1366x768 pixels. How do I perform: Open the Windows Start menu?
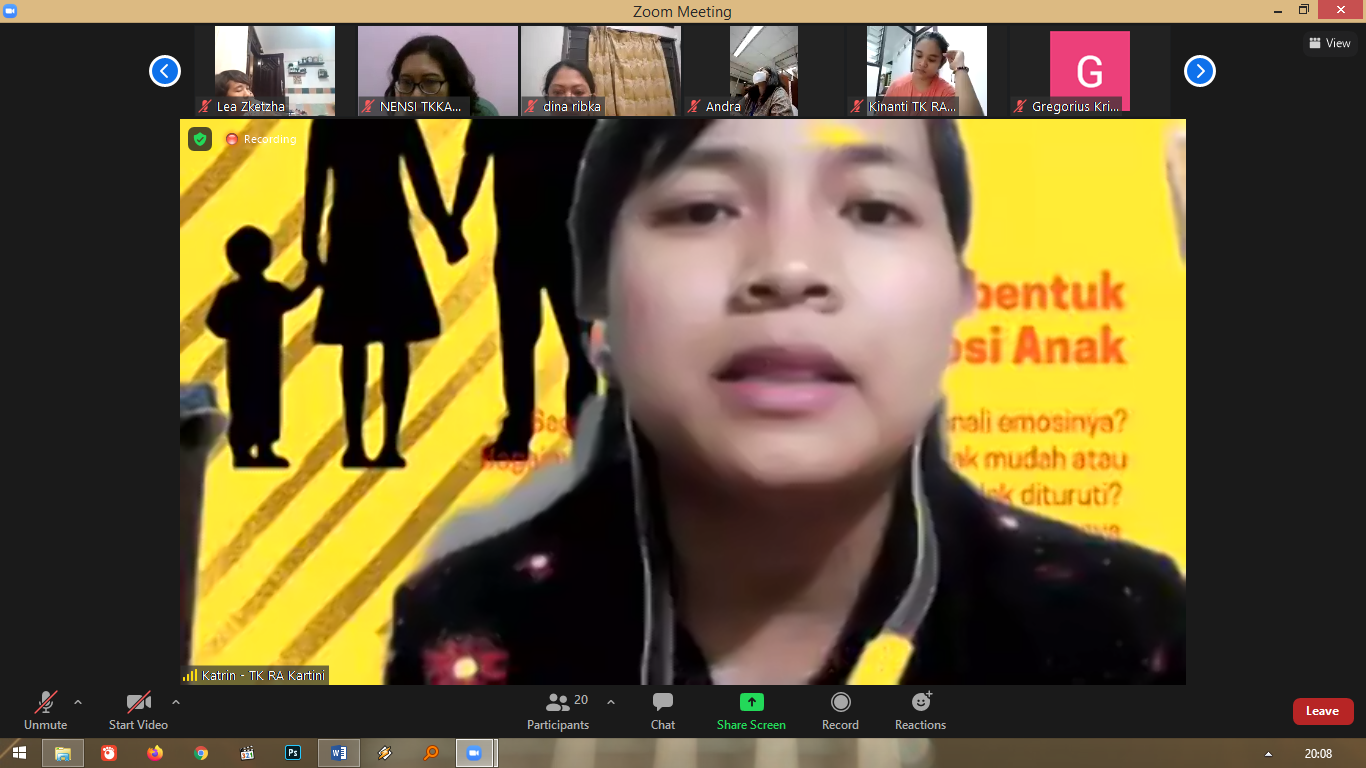[x=19, y=753]
